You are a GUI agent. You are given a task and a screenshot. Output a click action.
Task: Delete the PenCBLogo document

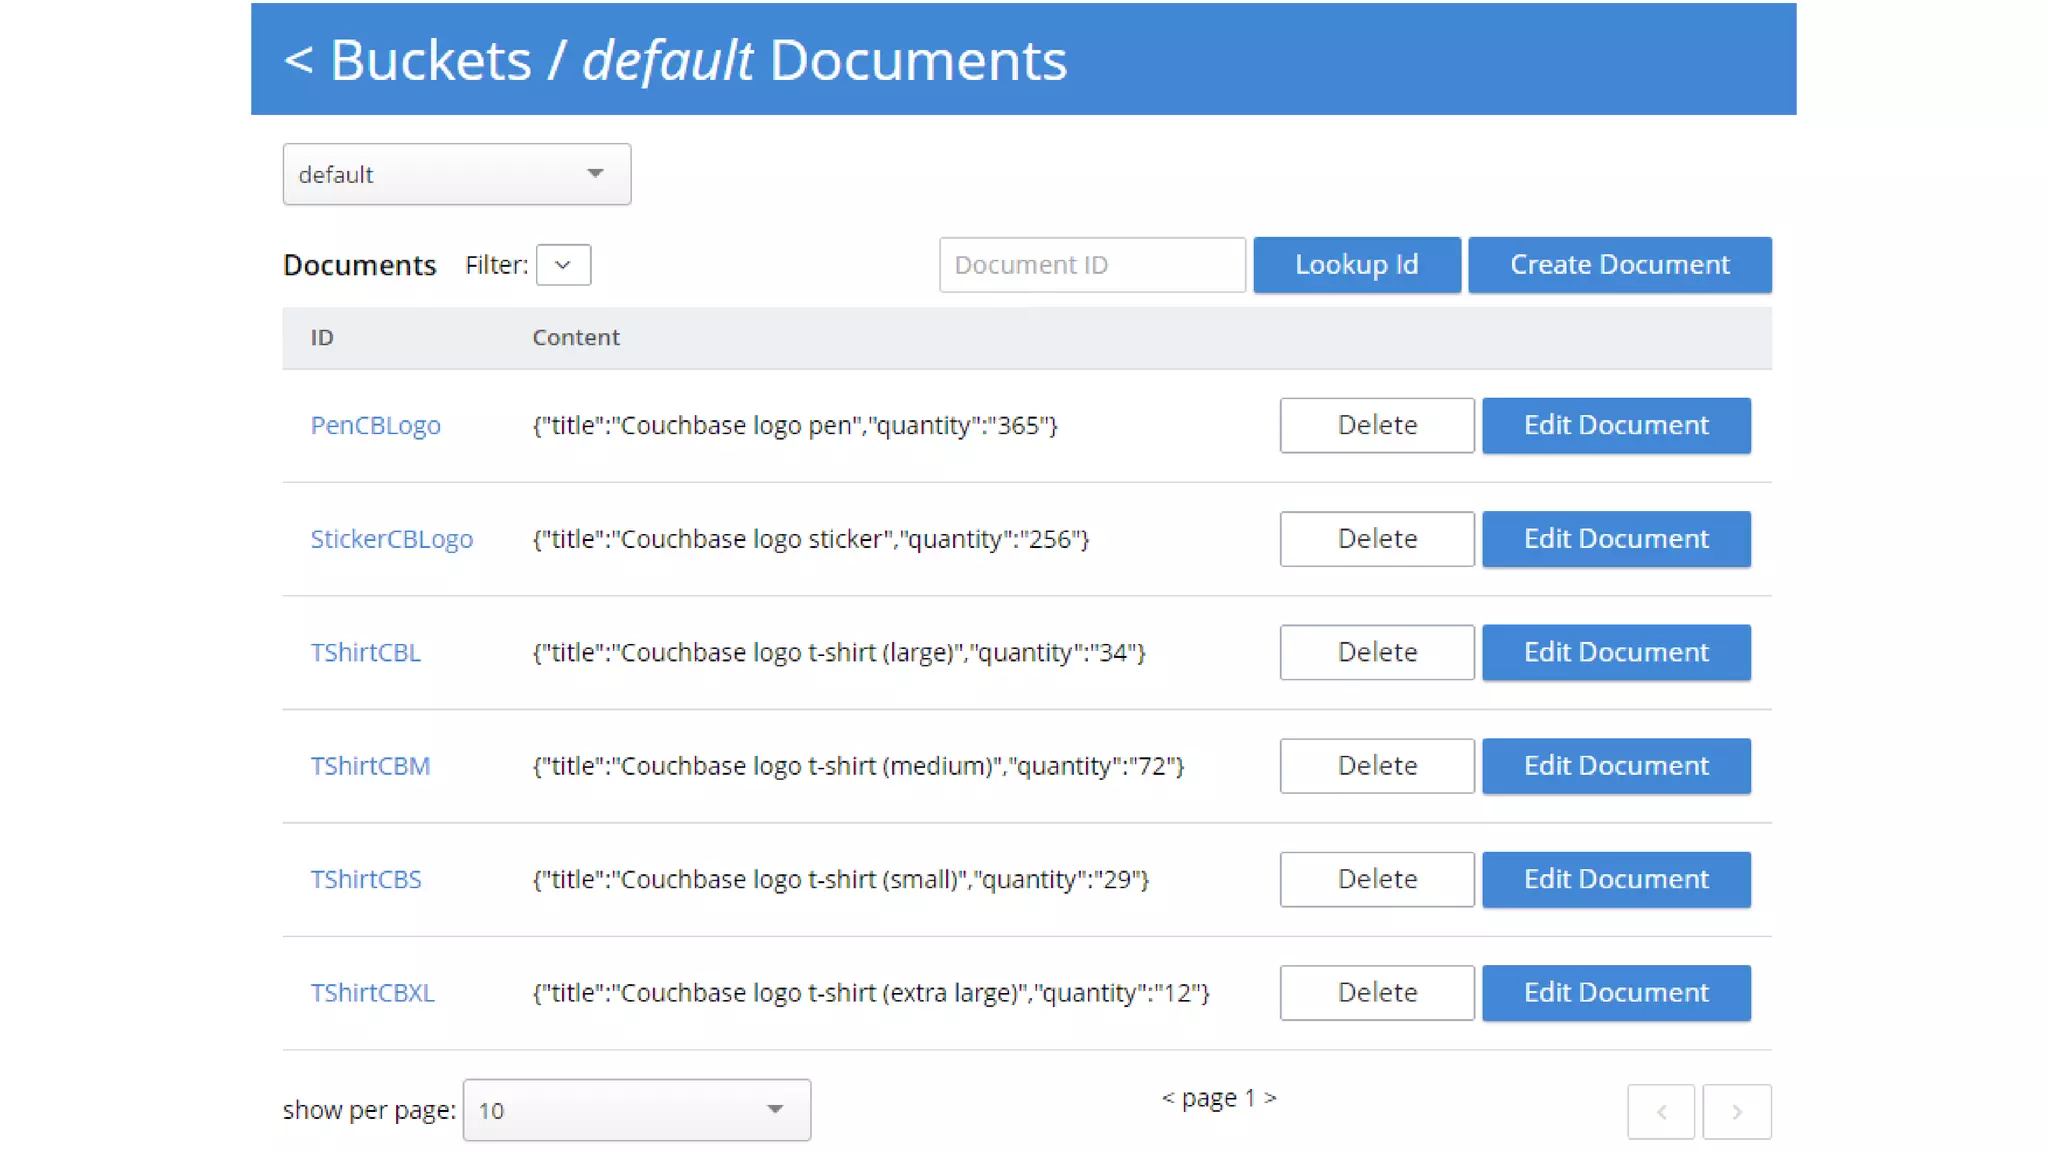click(x=1376, y=425)
